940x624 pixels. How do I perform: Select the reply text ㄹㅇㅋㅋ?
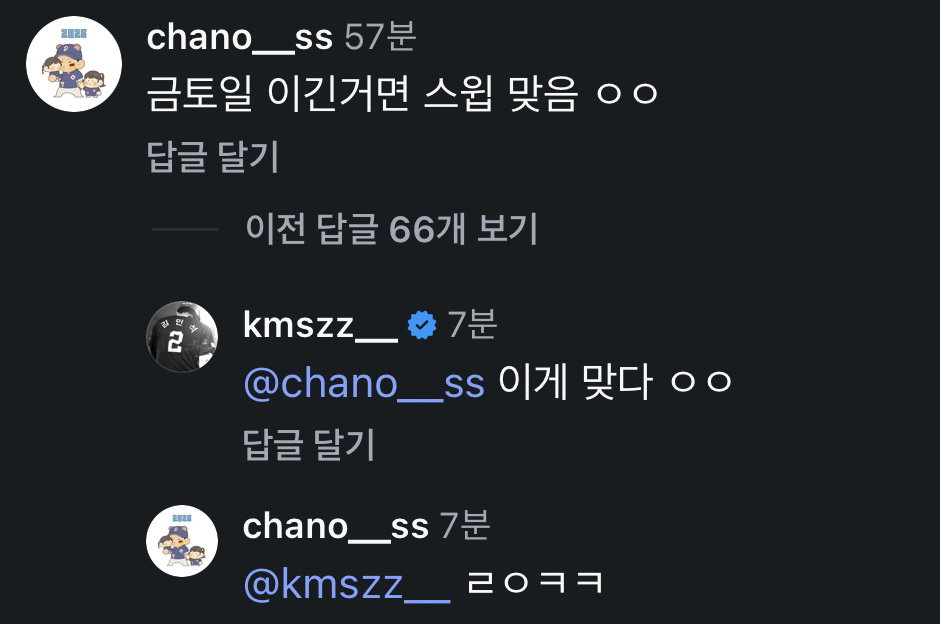(535, 582)
